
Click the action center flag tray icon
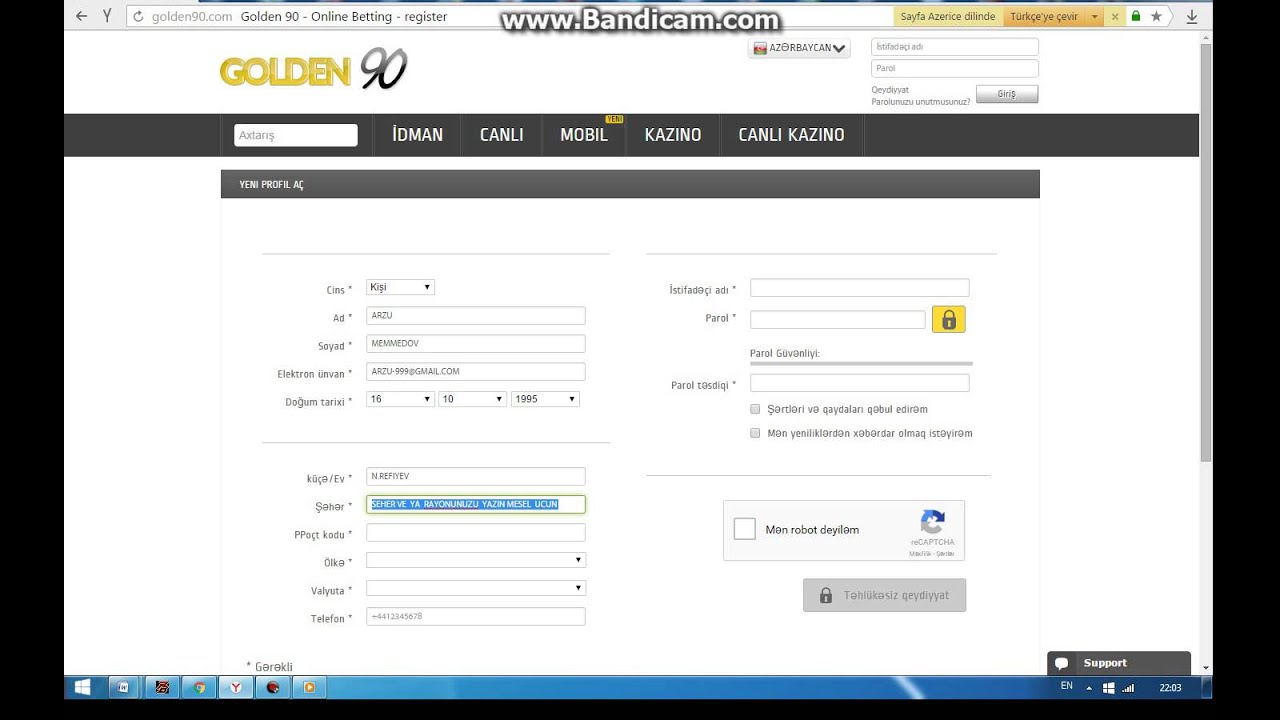pyautogui.click(x=1109, y=688)
